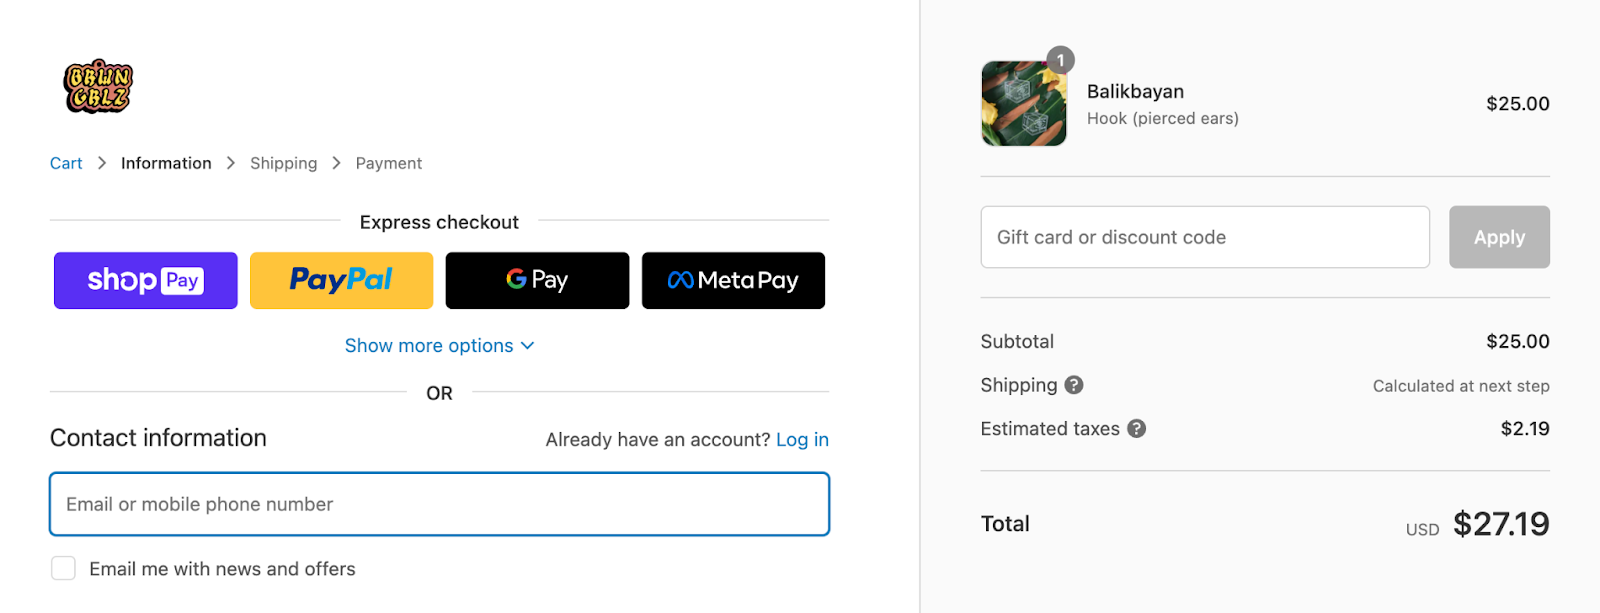The width and height of the screenshot is (1600, 613).
Task: Select the Meta Pay checkout button
Action: pyautogui.click(x=733, y=281)
